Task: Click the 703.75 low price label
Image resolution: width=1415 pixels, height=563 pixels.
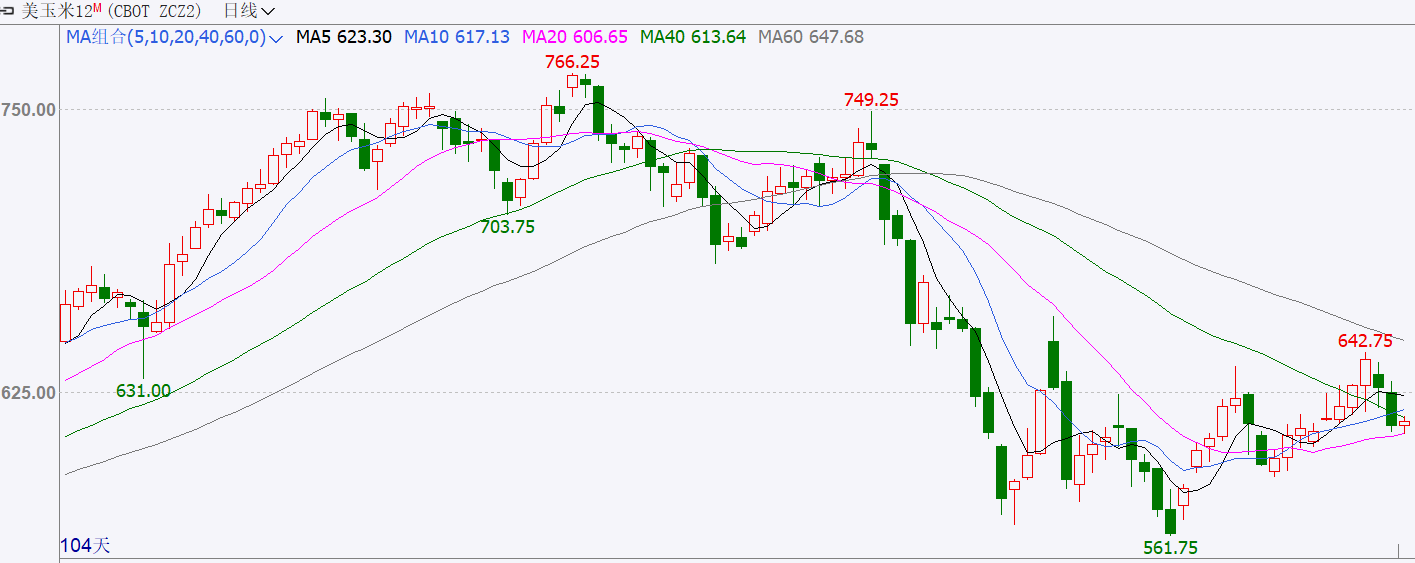Action: (507, 227)
